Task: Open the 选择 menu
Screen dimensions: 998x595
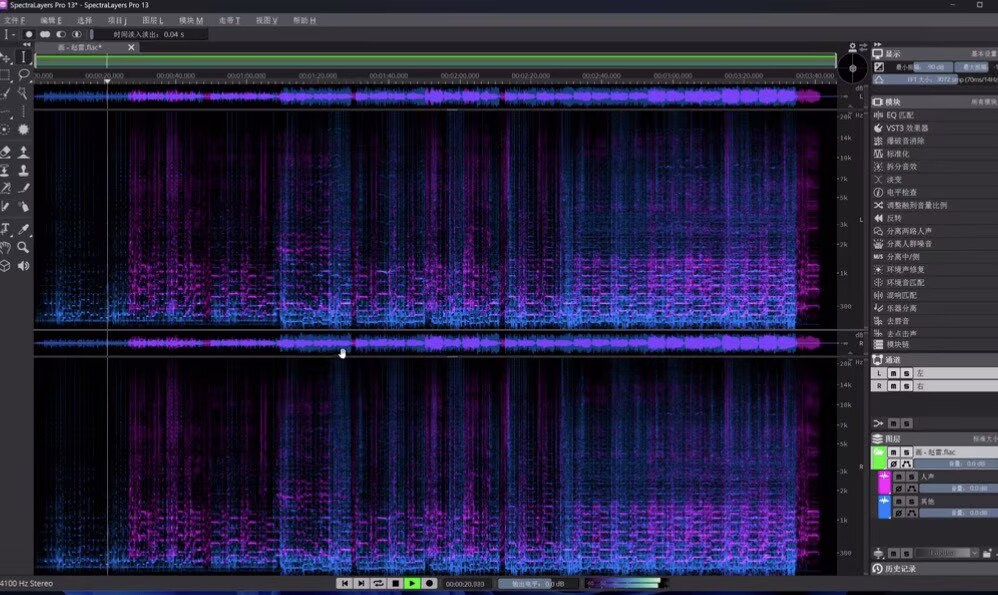Action: click(x=84, y=20)
